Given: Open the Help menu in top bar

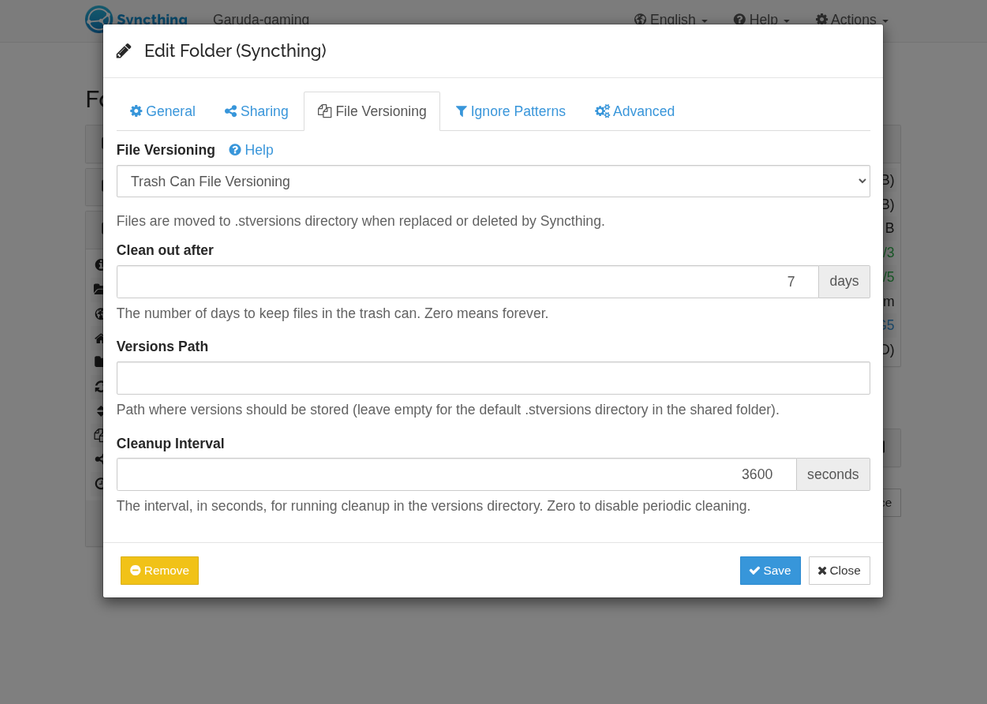Looking at the screenshot, I should pos(761,20).
